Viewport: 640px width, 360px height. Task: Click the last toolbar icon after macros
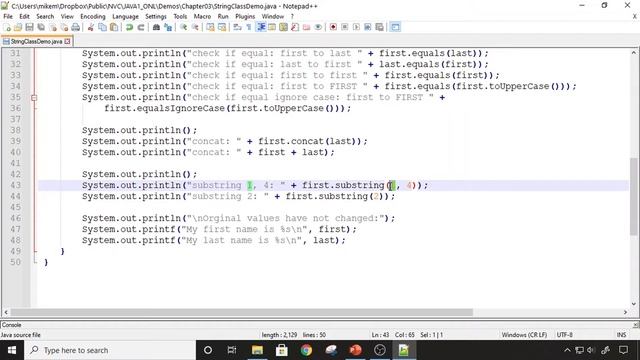tap(395, 27)
